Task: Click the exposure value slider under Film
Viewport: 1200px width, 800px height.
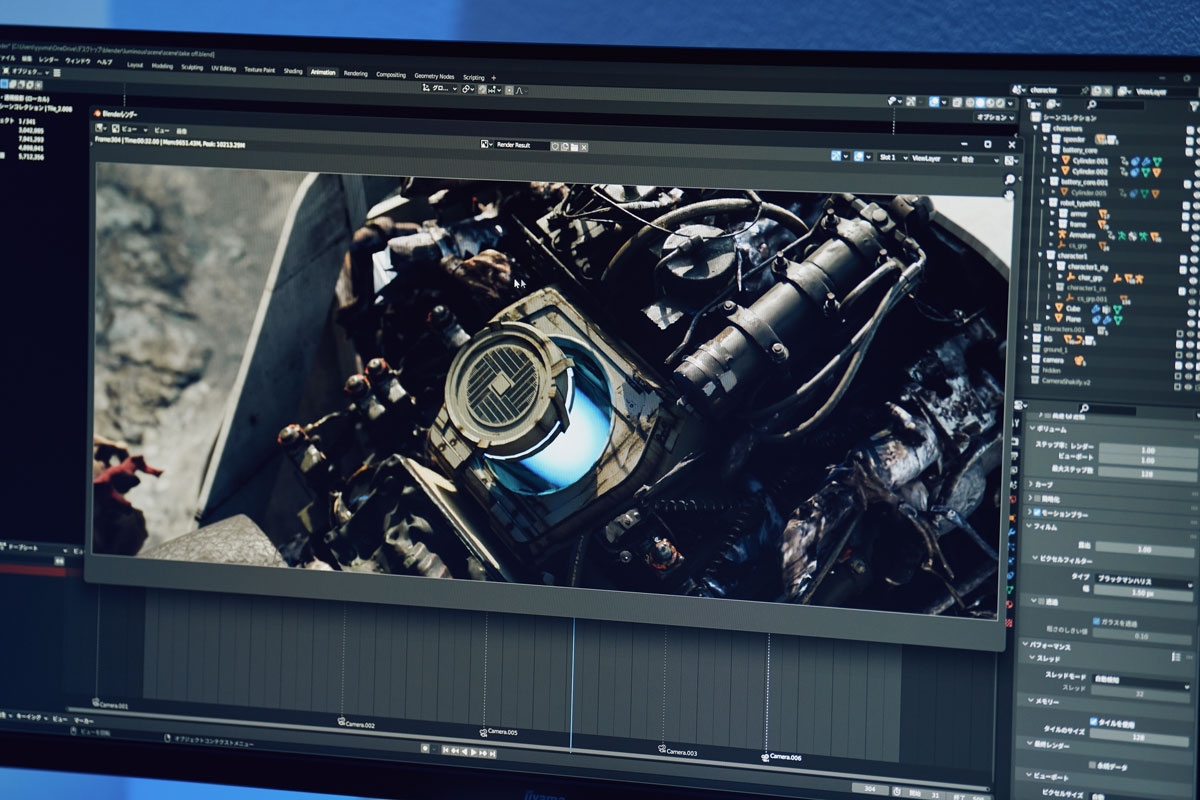Action: (1146, 549)
